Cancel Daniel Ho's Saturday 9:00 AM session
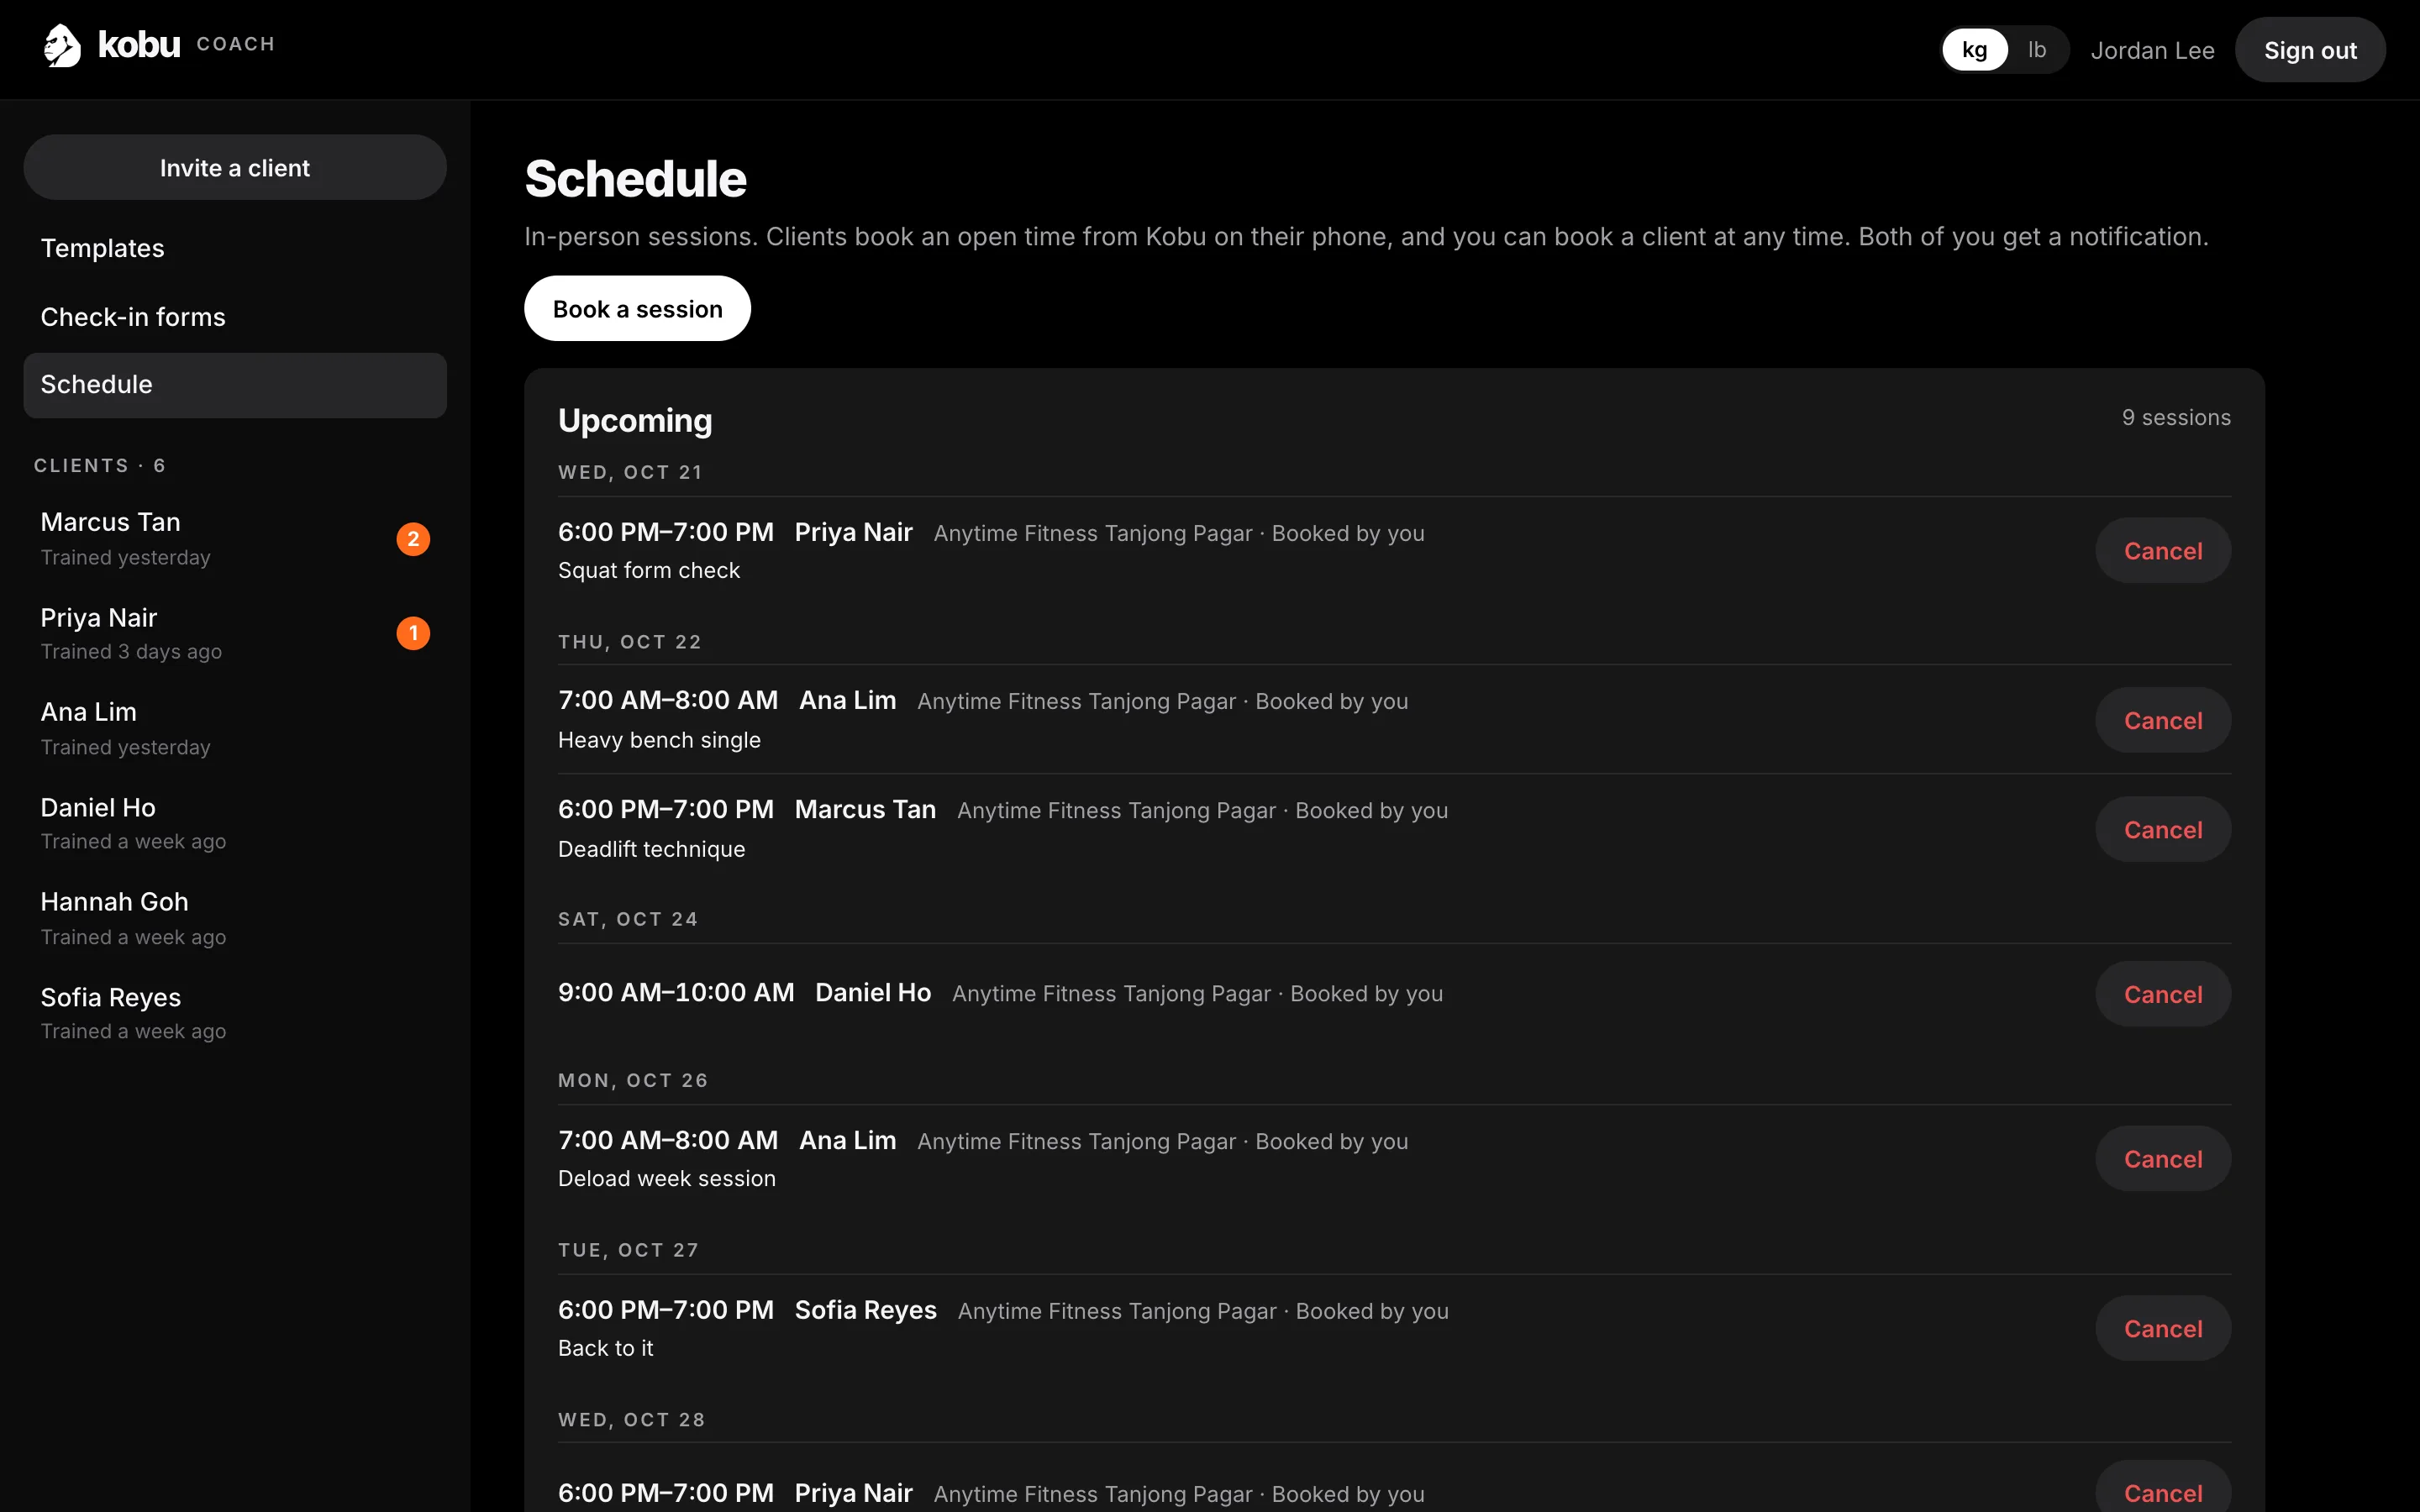 coord(2163,994)
